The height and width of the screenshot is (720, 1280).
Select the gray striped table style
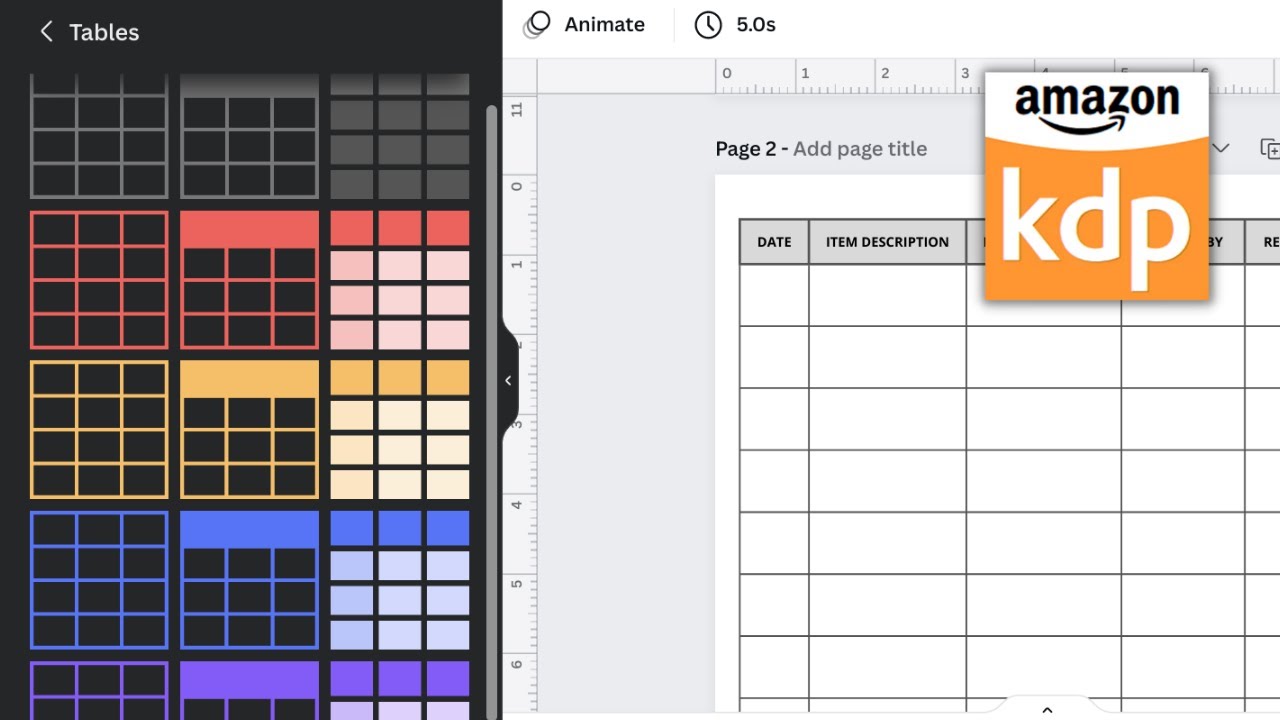coord(400,136)
